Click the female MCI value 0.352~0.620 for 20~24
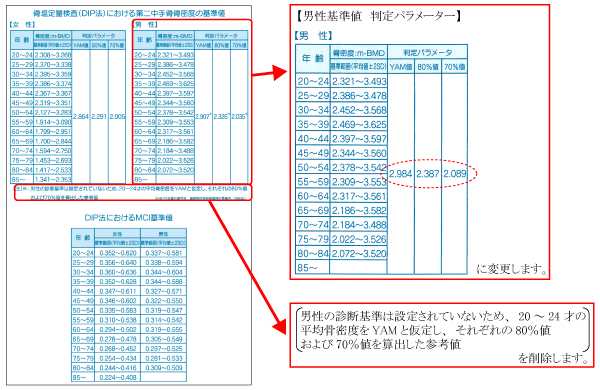600x390 pixels. click(117, 253)
